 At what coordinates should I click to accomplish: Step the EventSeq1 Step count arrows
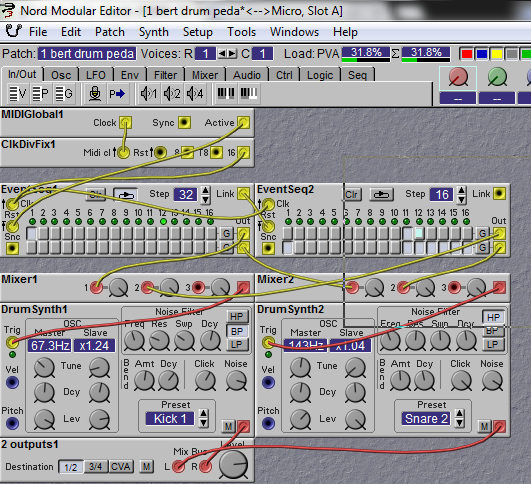click(205, 194)
